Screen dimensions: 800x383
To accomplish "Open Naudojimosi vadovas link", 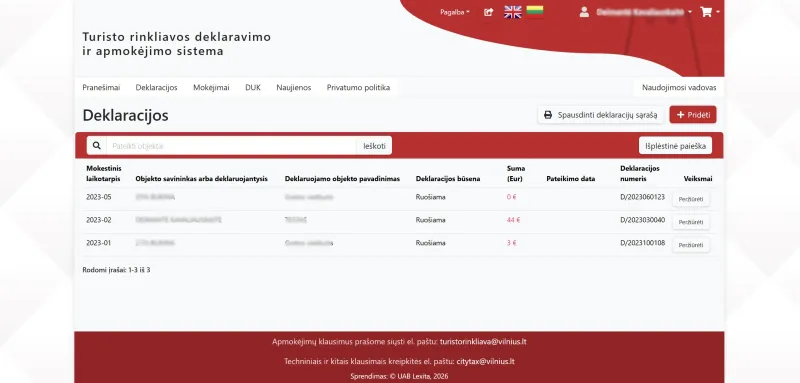I will click(x=679, y=88).
